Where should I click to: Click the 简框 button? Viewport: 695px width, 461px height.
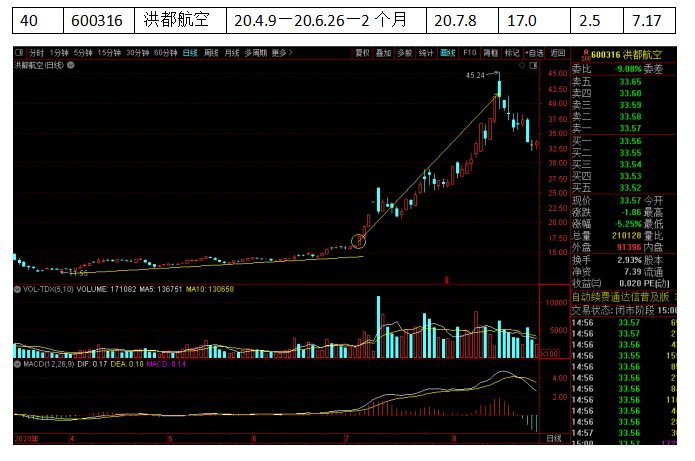coord(491,53)
